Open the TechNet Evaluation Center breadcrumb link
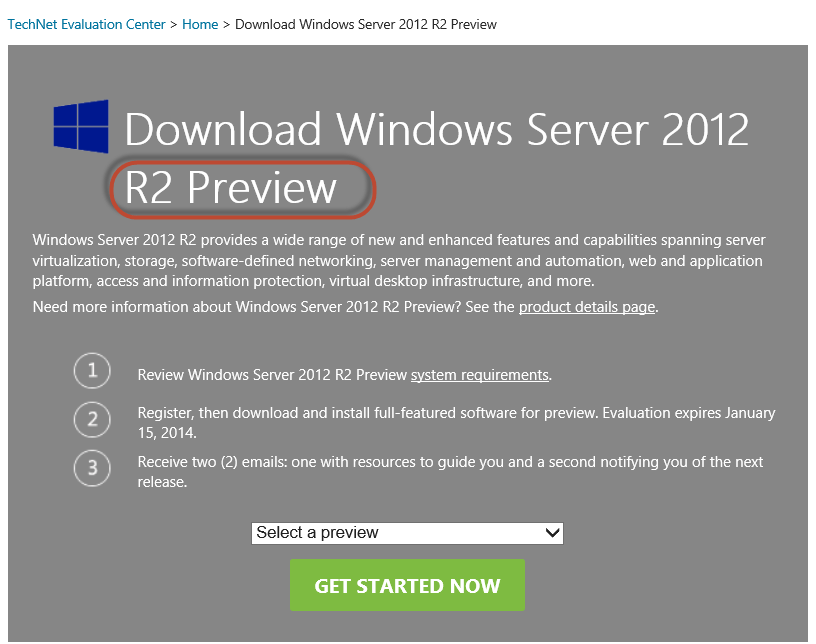 pyautogui.click(x=86, y=24)
